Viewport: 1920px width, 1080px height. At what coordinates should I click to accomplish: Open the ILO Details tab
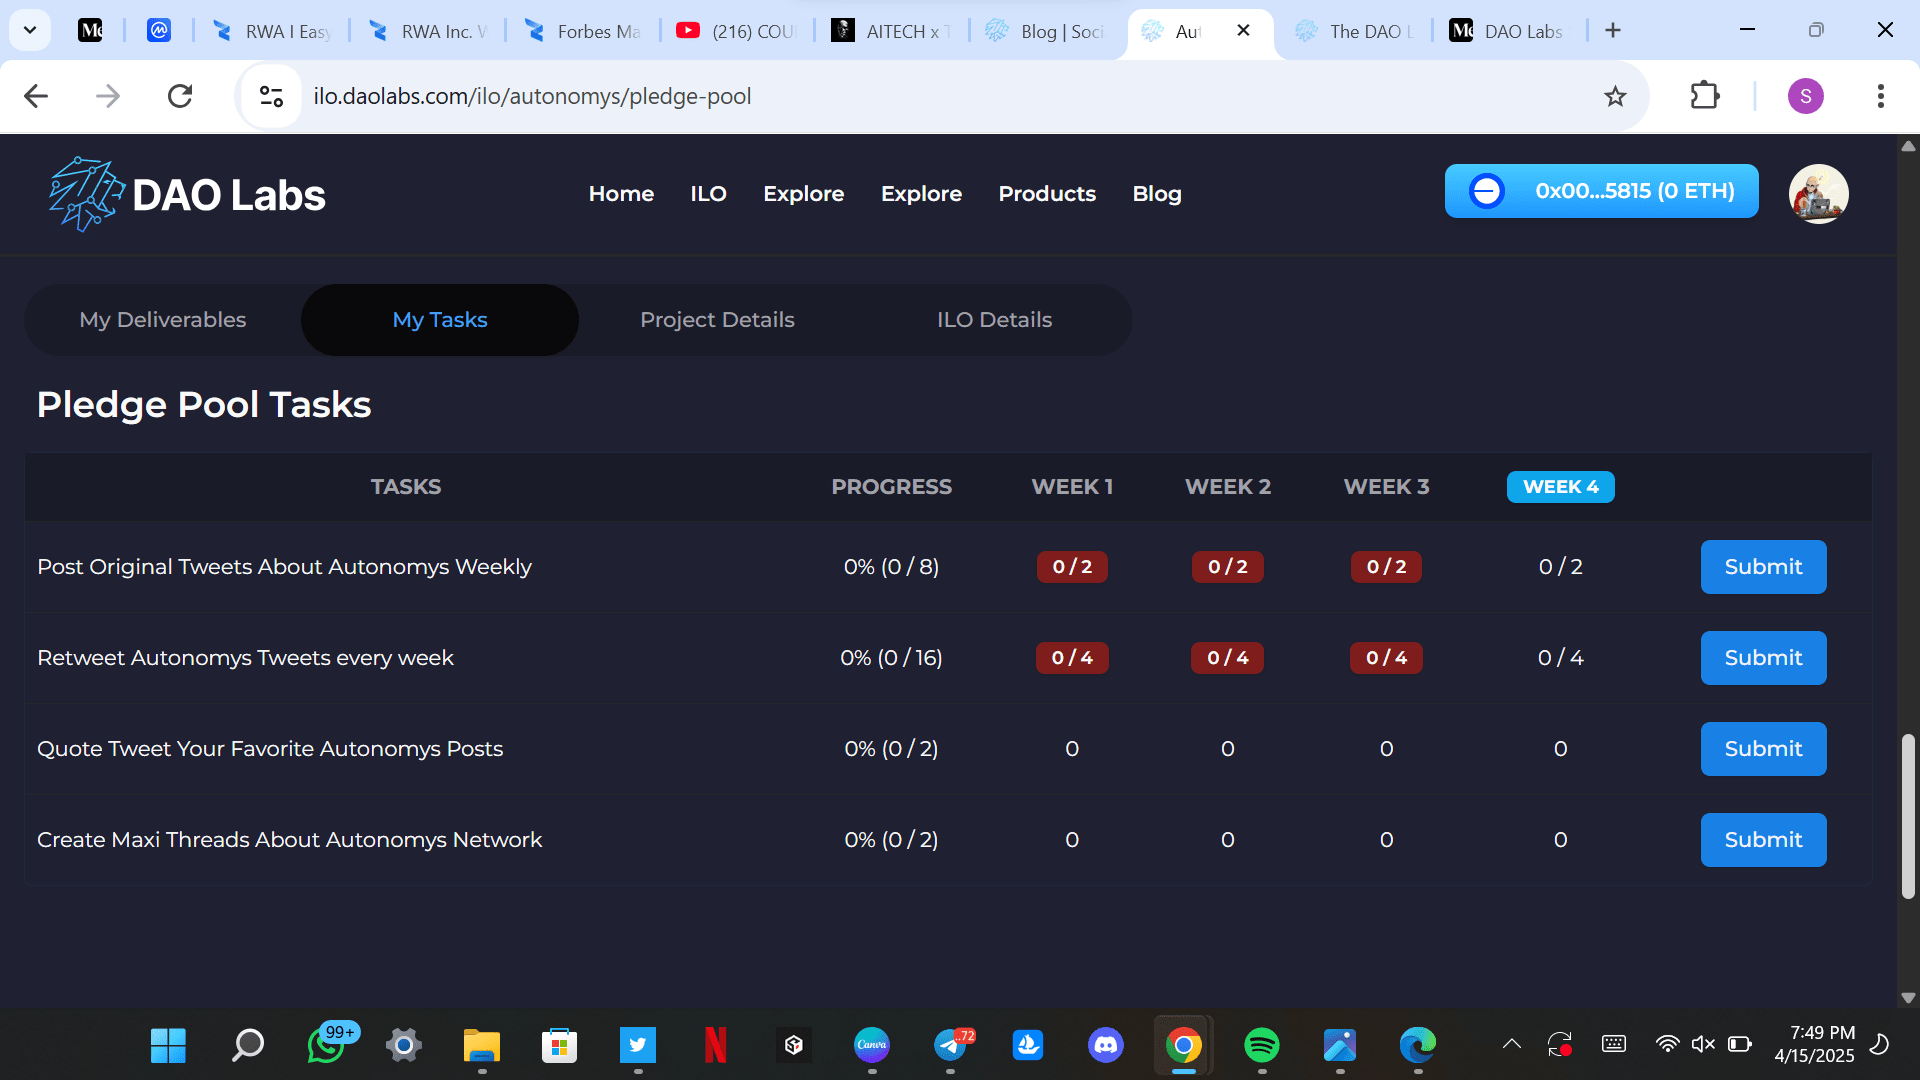point(994,320)
